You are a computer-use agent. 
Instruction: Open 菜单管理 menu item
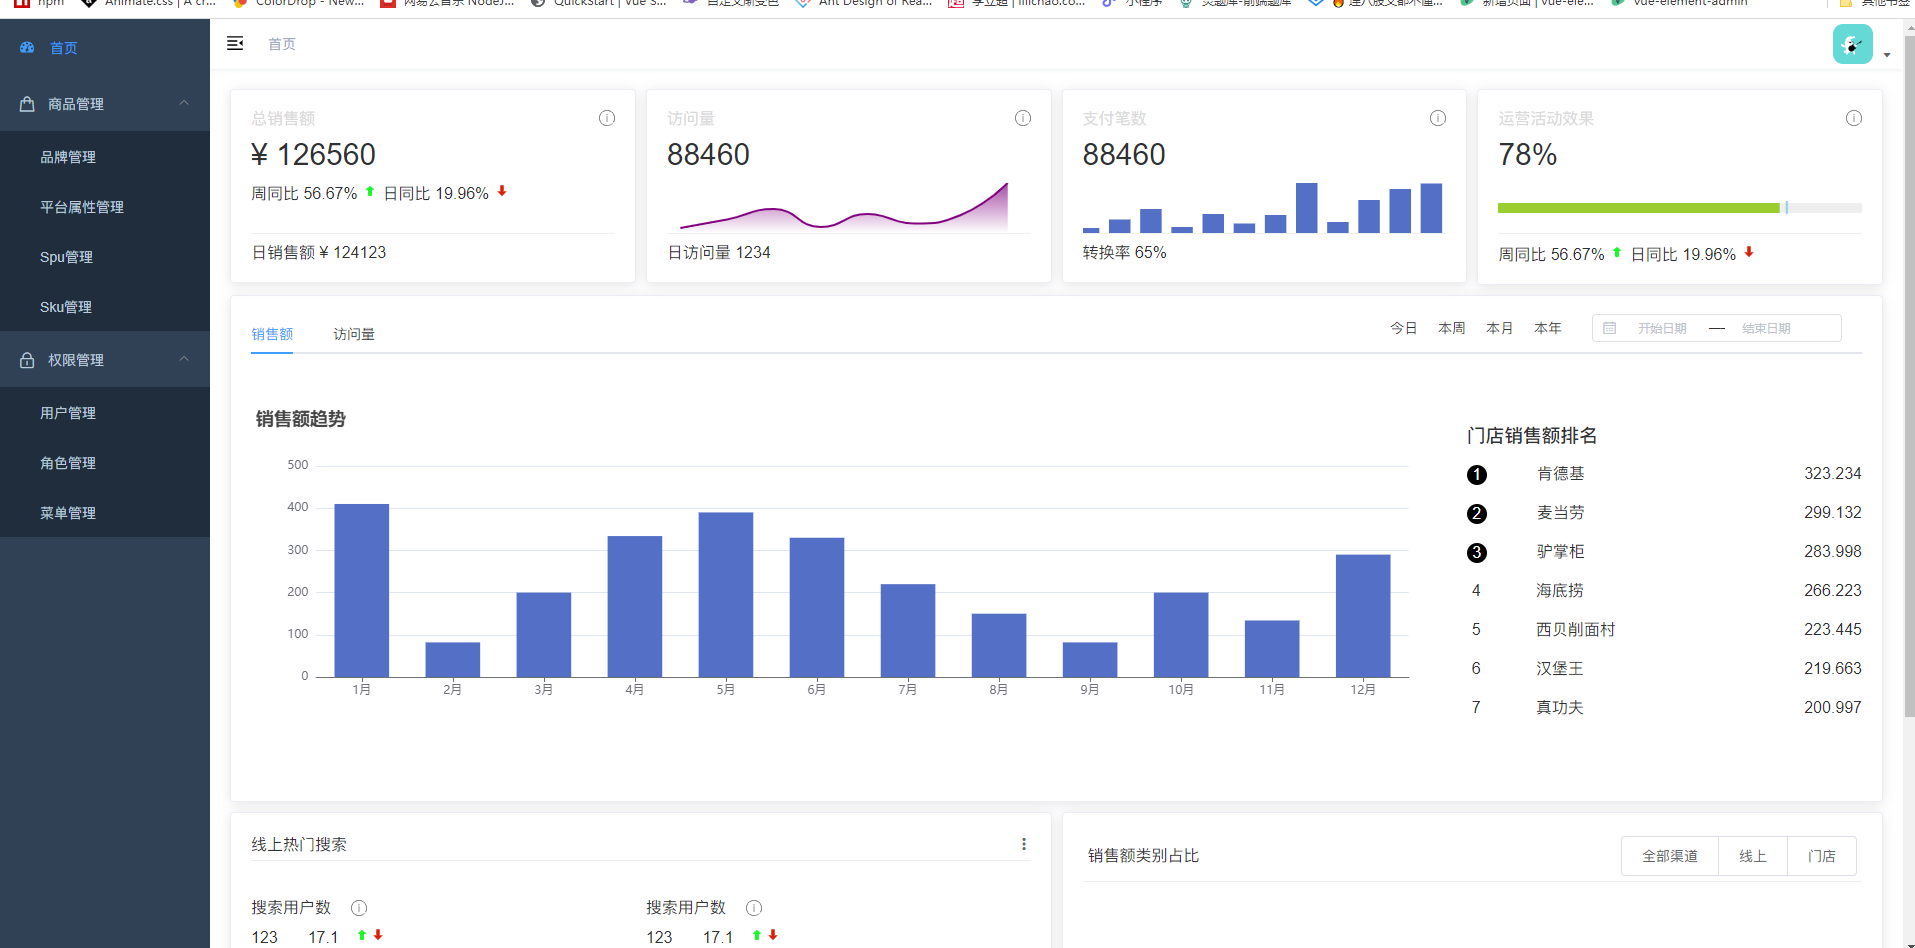[105, 513]
